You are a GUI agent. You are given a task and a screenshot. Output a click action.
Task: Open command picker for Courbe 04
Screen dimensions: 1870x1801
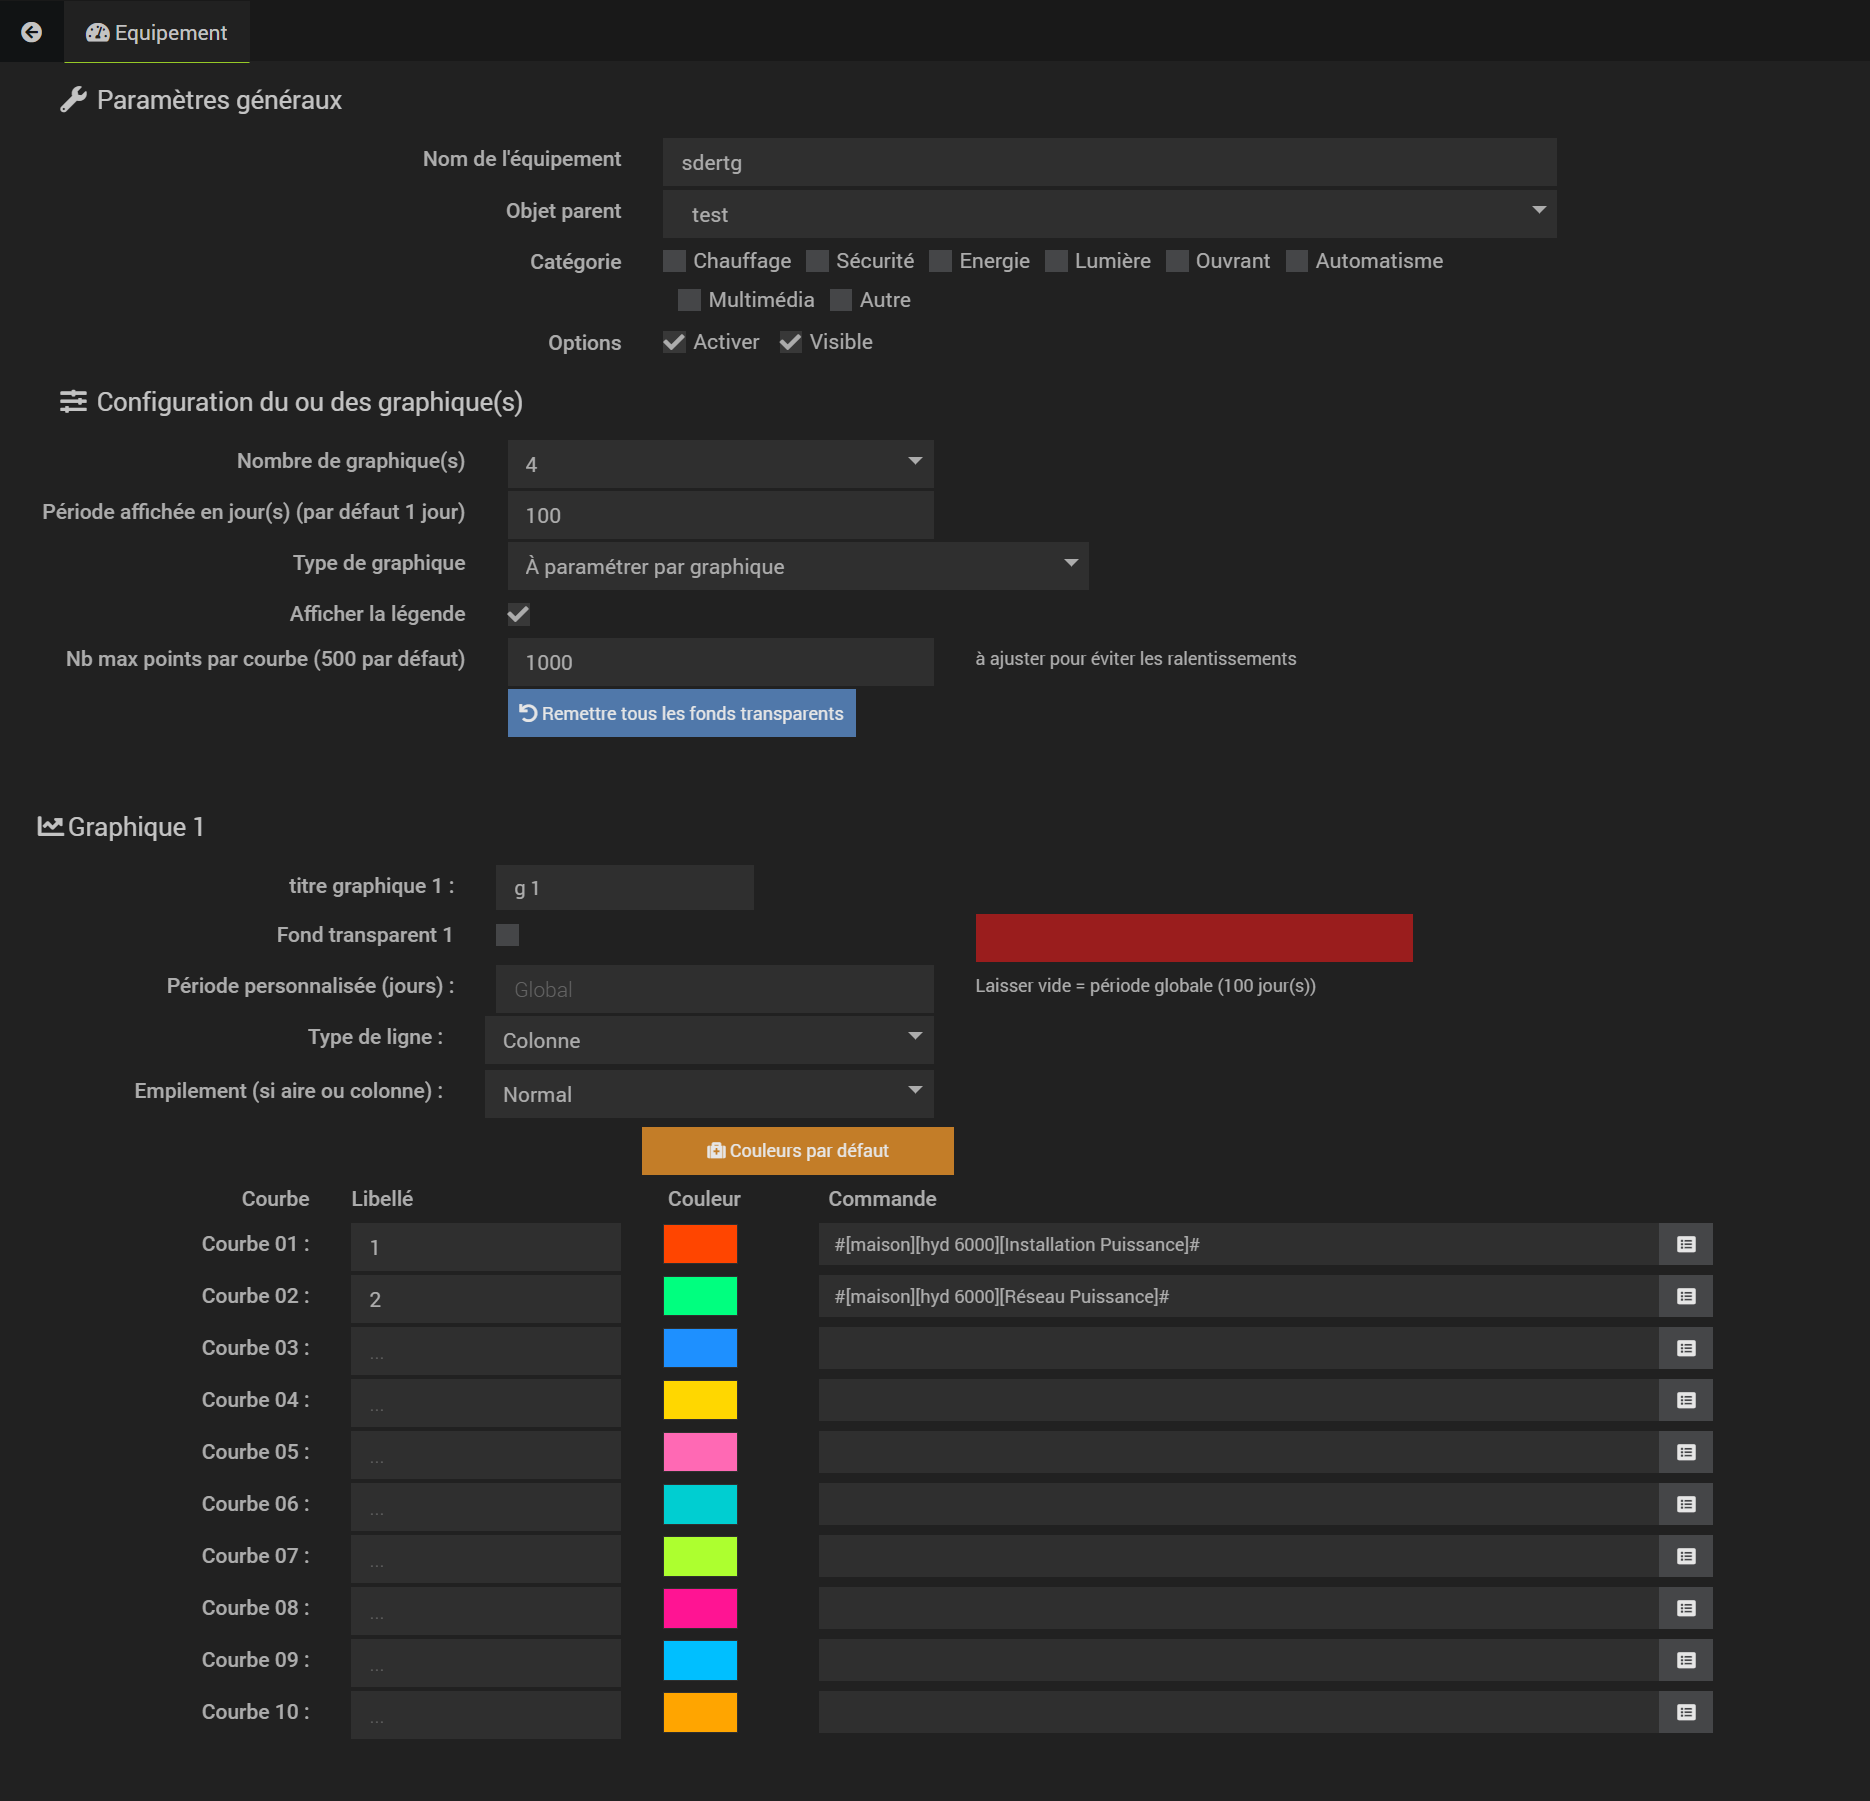click(1686, 1400)
